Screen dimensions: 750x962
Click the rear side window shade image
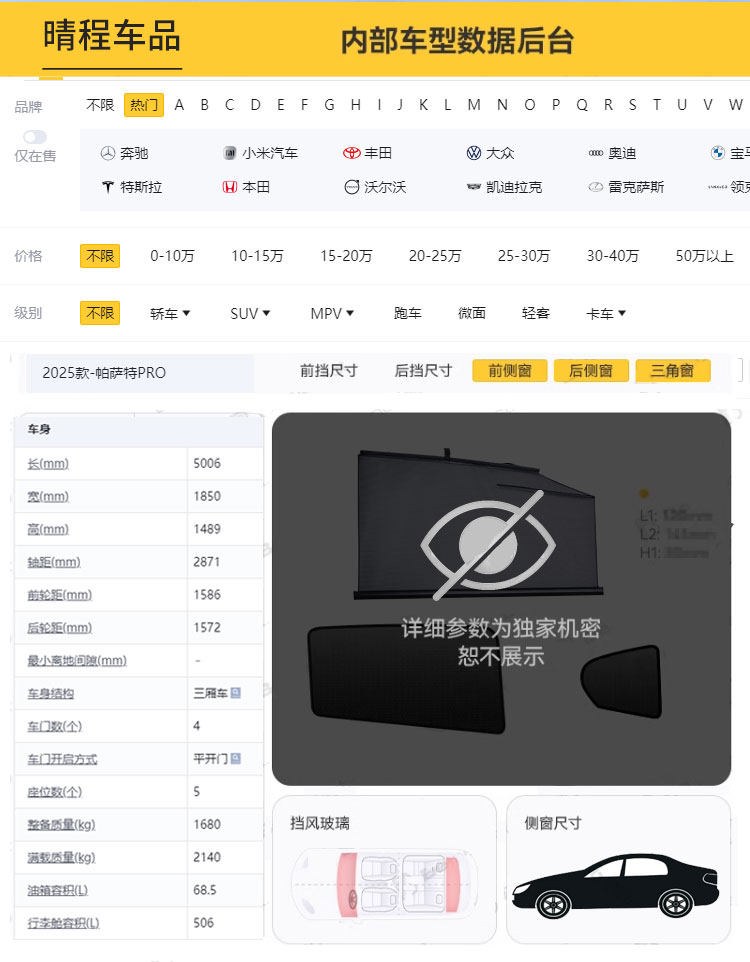coord(407,679)
